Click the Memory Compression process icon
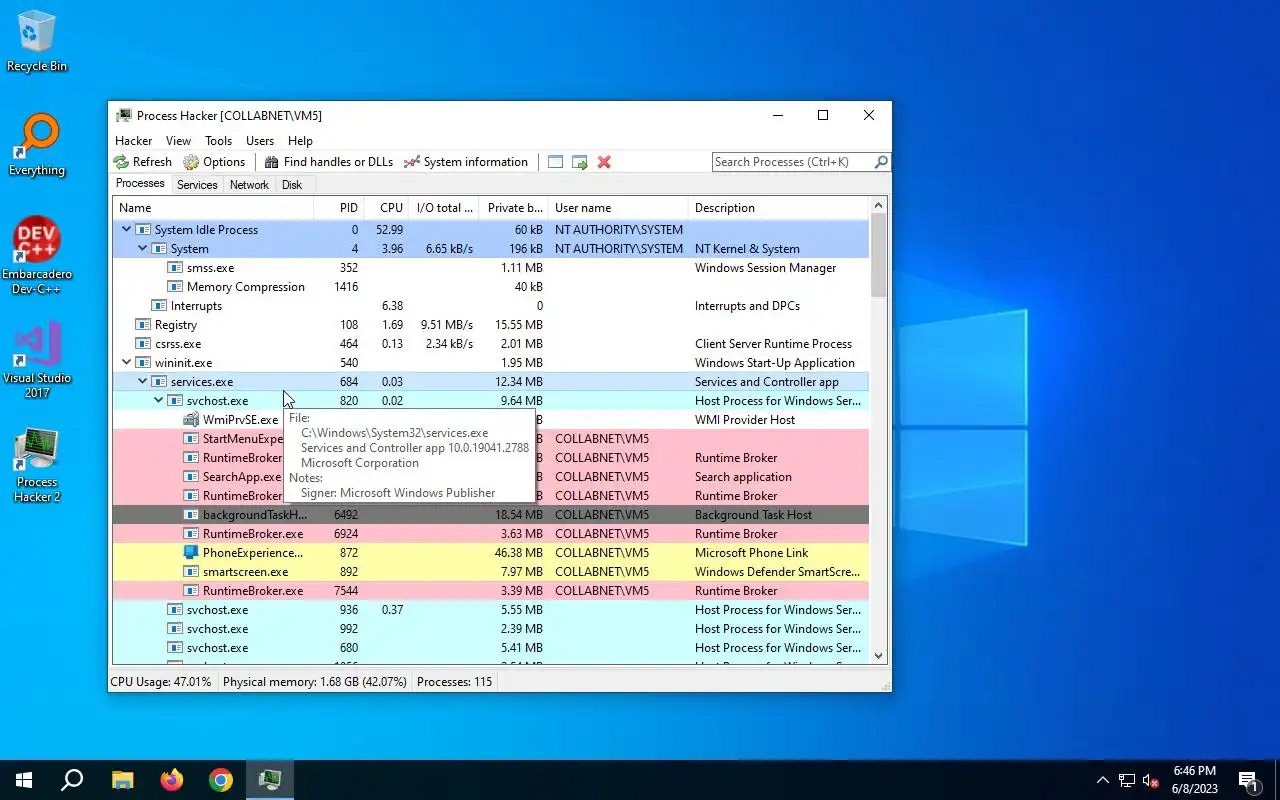Screen dimensions: 1280x800 175,287
